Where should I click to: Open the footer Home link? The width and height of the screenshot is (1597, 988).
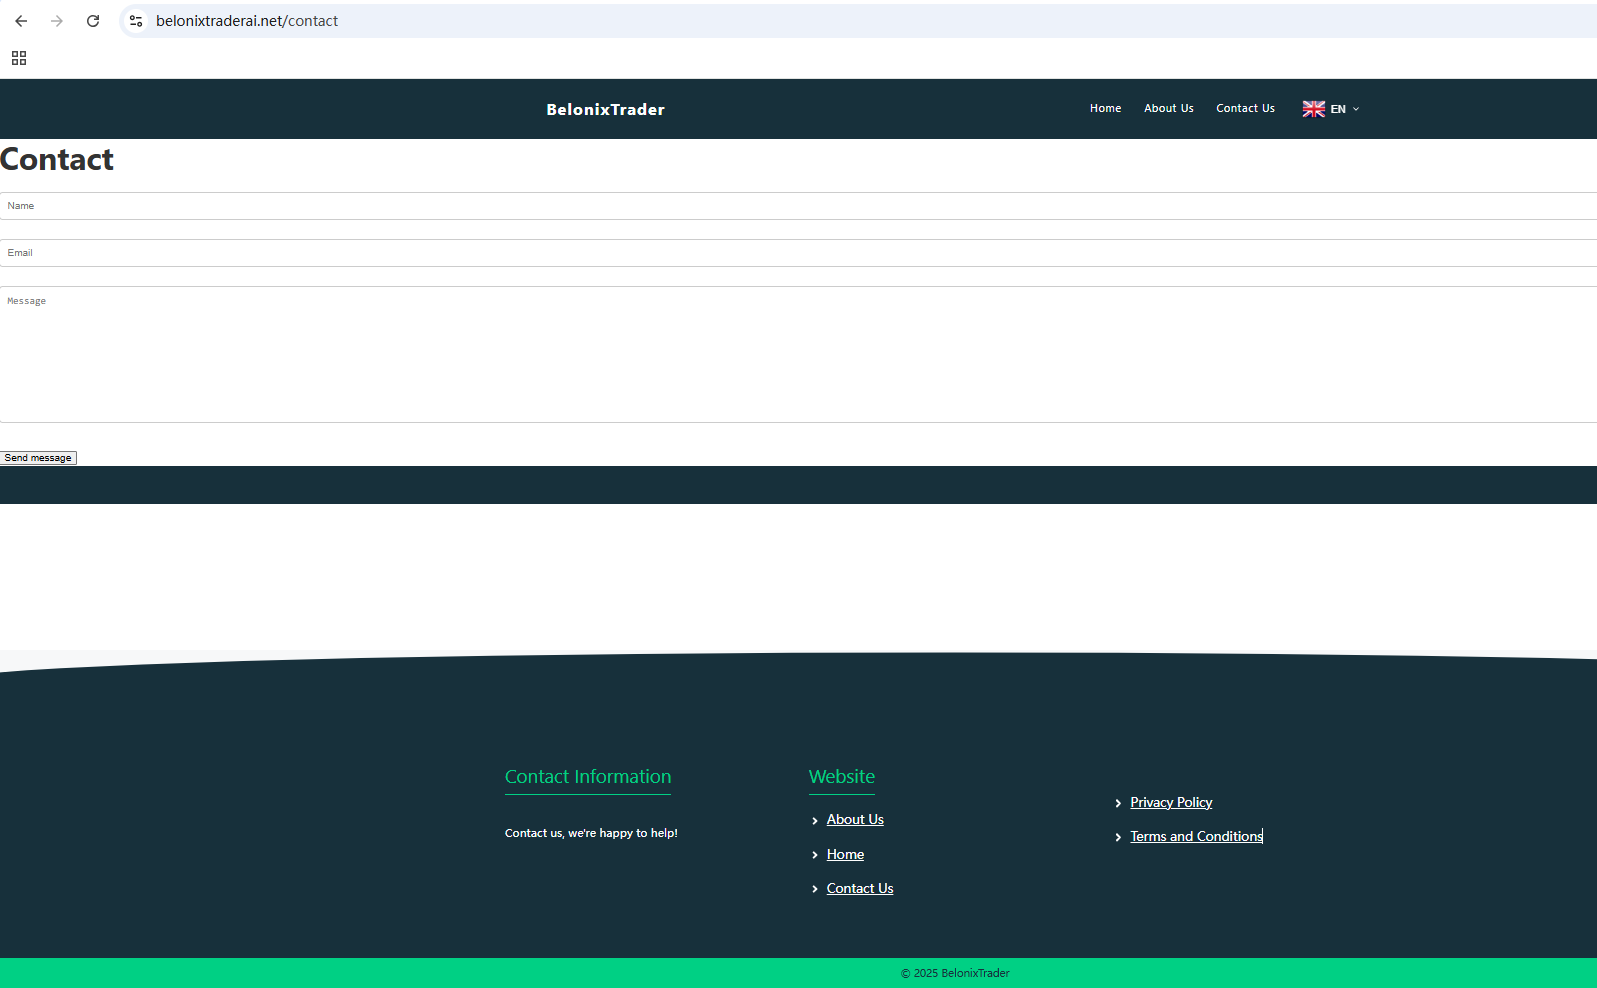coord(845,855)
